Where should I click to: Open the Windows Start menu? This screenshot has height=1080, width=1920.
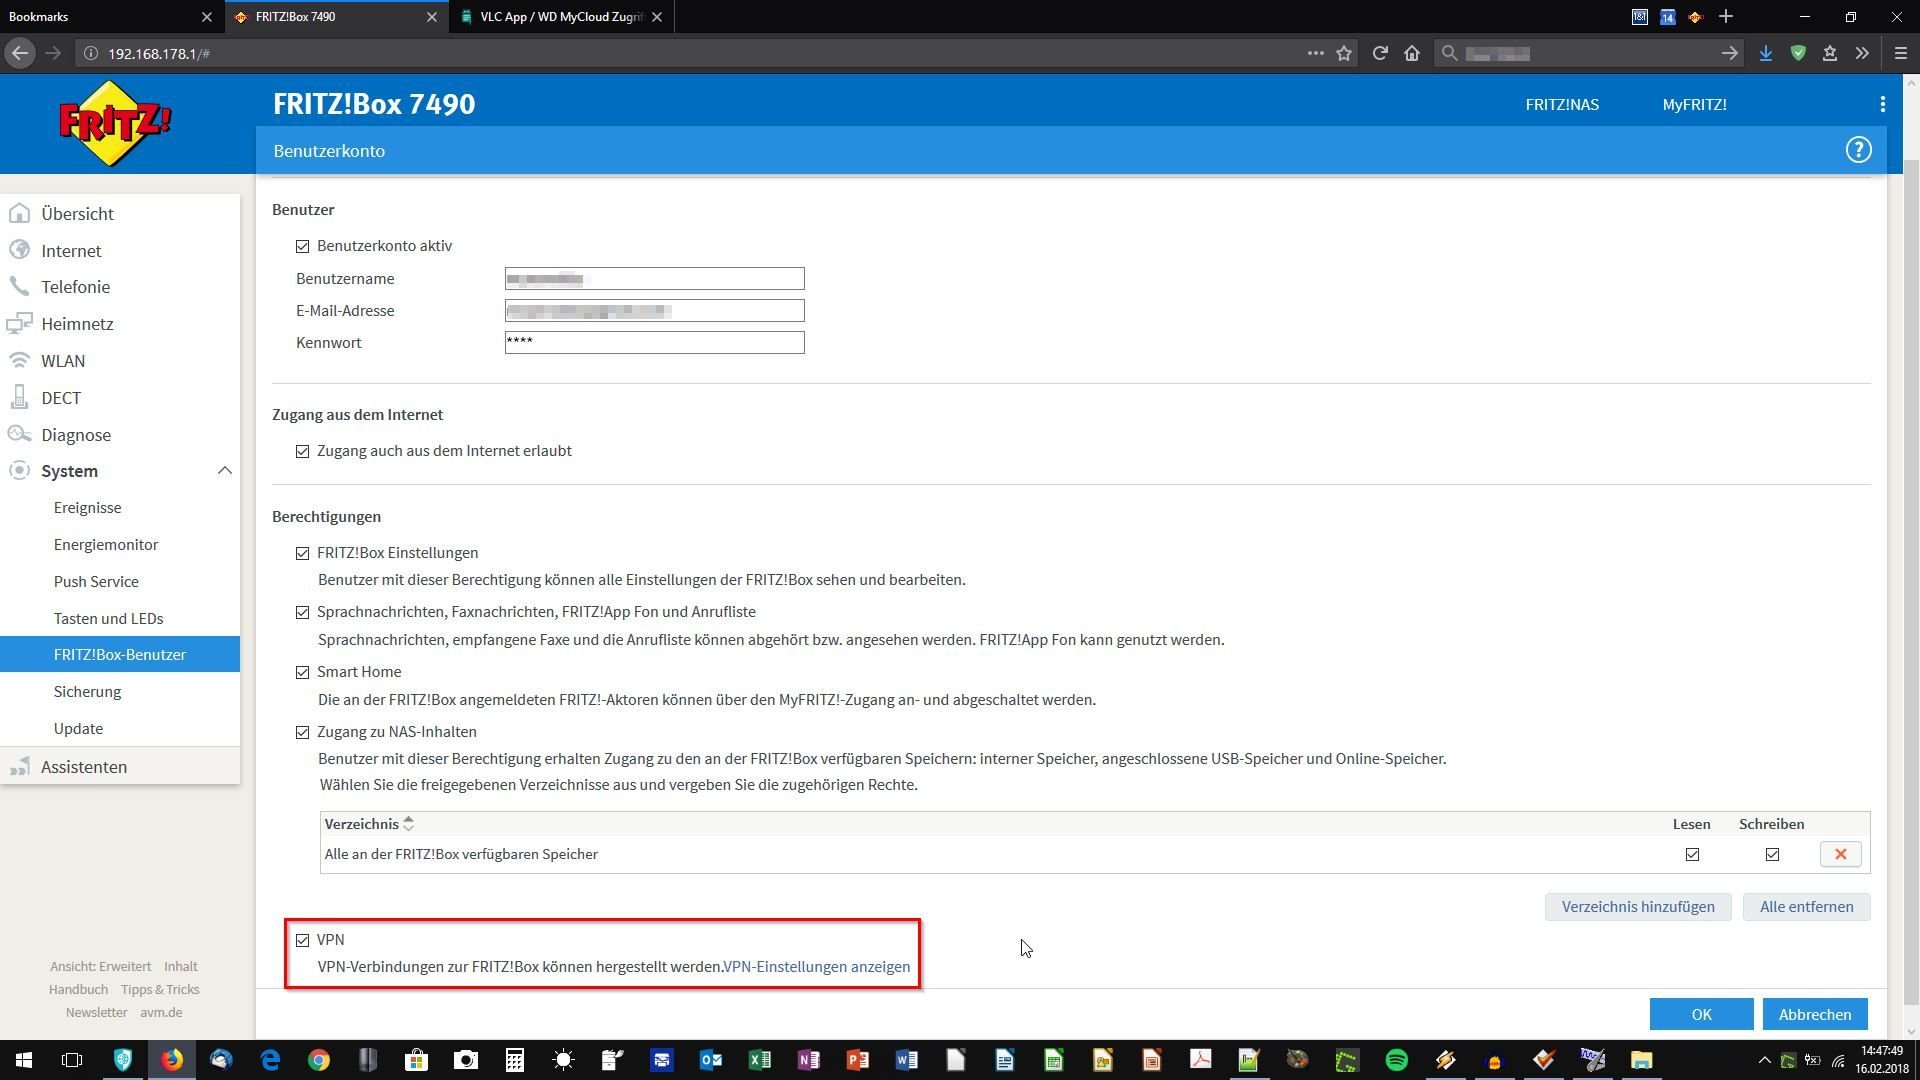(x=23, y=1060)
